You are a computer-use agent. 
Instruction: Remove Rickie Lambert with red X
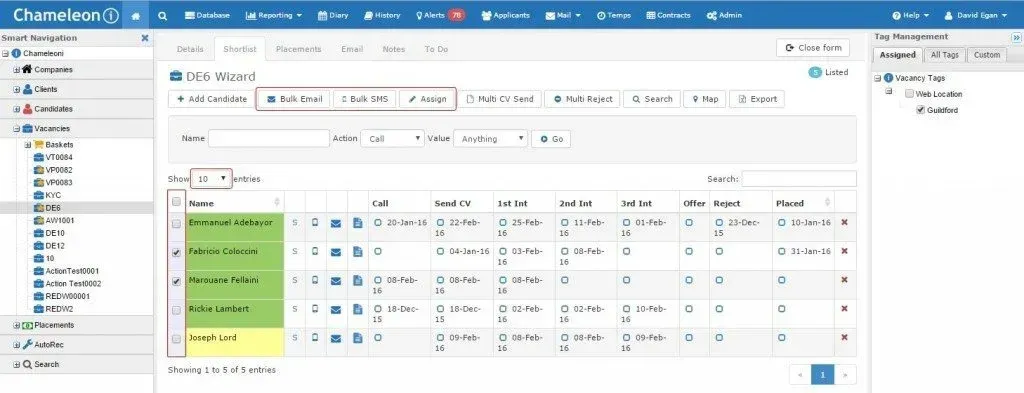point(844,309)
